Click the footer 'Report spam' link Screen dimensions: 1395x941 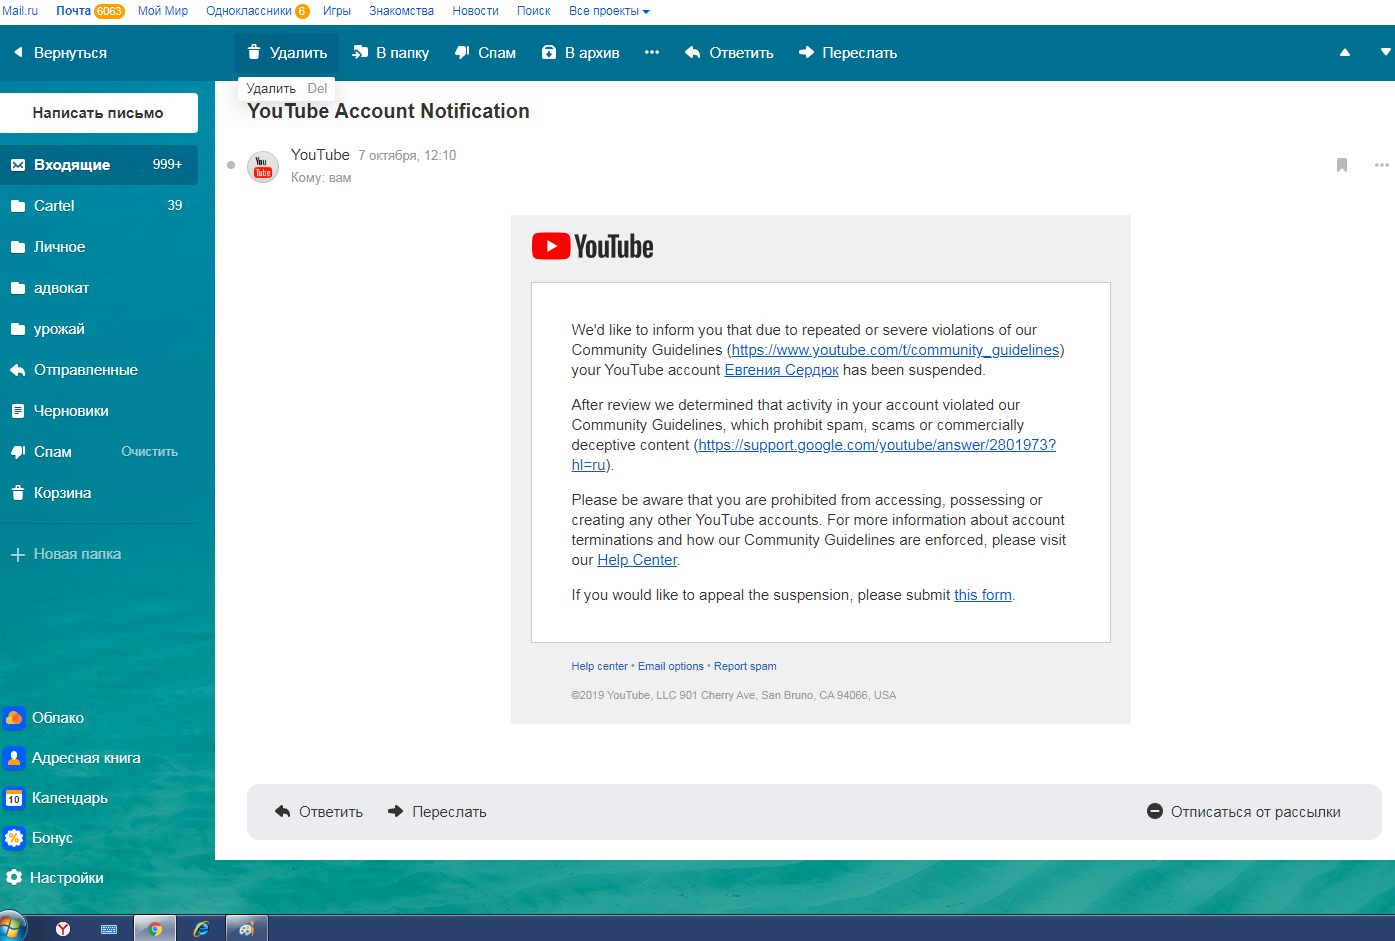(x=745, y=666)
